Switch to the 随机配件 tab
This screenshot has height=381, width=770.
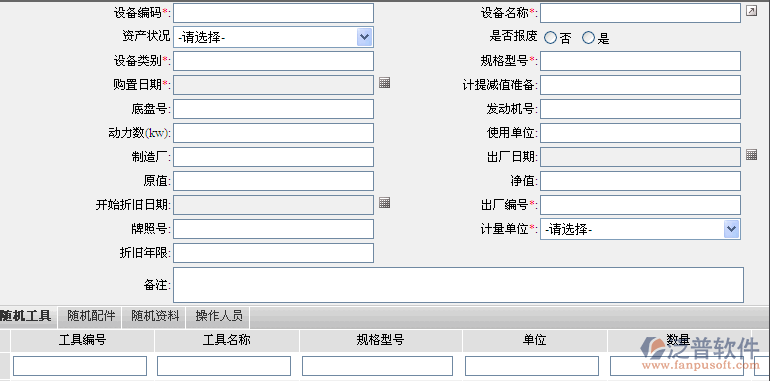coord(91,316)
